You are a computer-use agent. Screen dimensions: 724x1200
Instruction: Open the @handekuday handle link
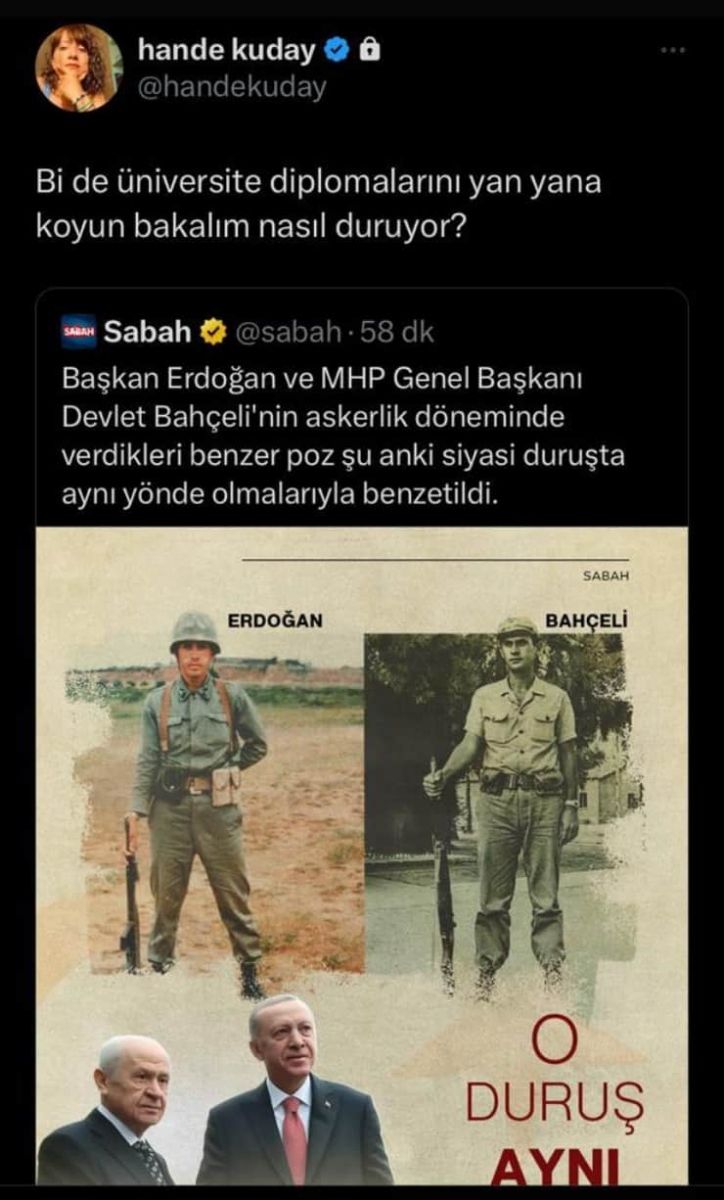tap(232, 88)
